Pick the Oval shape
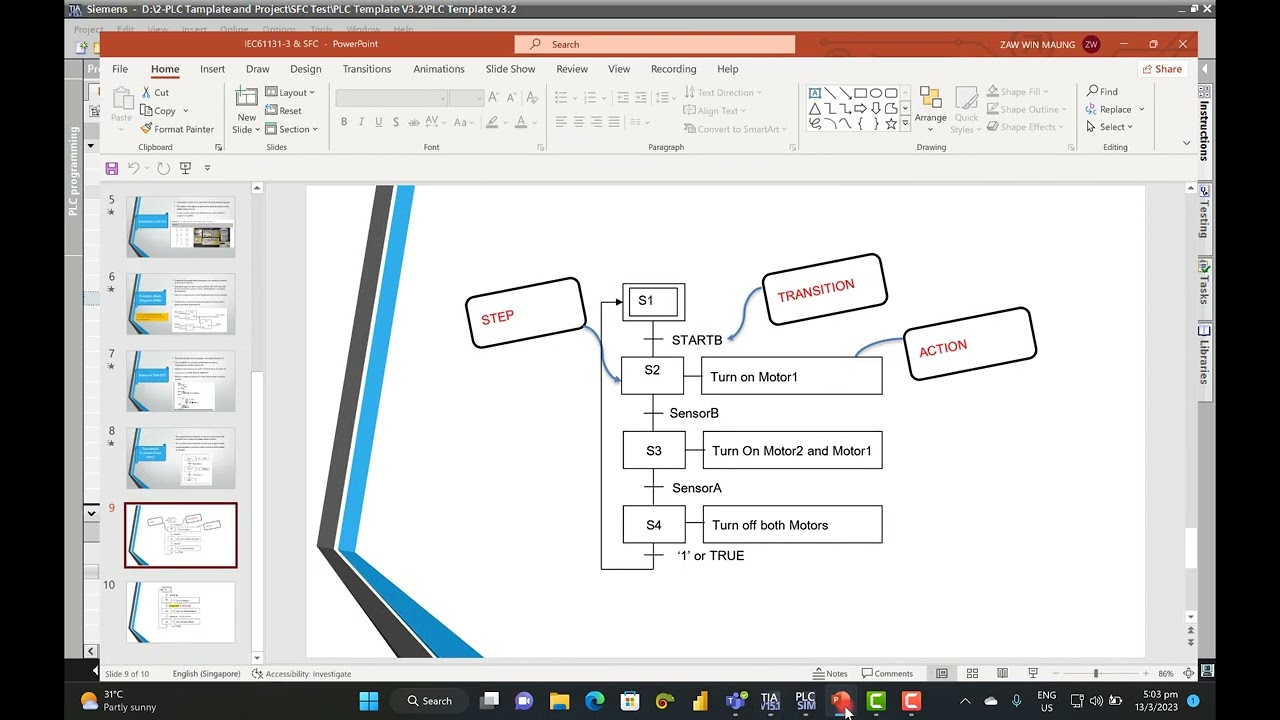This screenshot has height=720, width=1280. pyautogui.click(x=875, y=93)
